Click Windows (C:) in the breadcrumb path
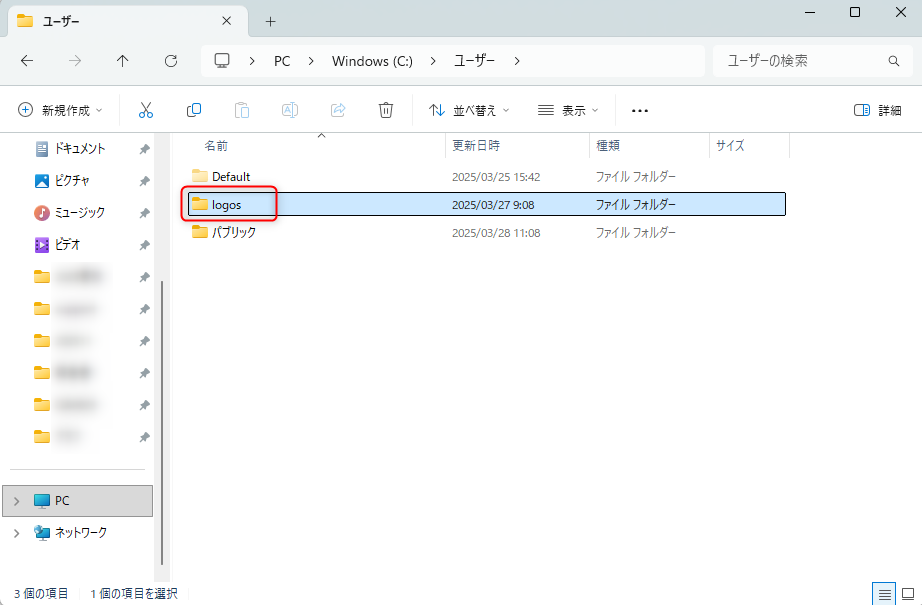The image size is (922, 605). tap(372, 61)
